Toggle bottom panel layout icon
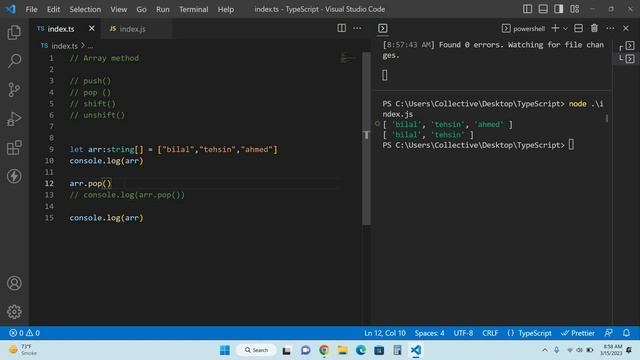The image size is (640, 360). click(543, 9)
